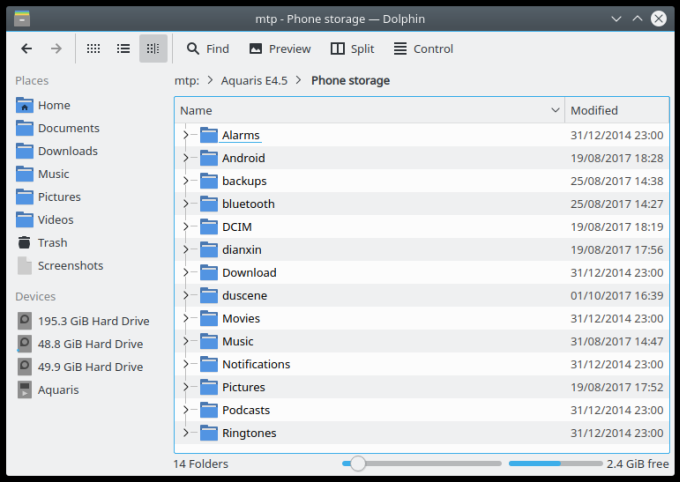Open the 49.9 GiB Hard Drive

80,367
